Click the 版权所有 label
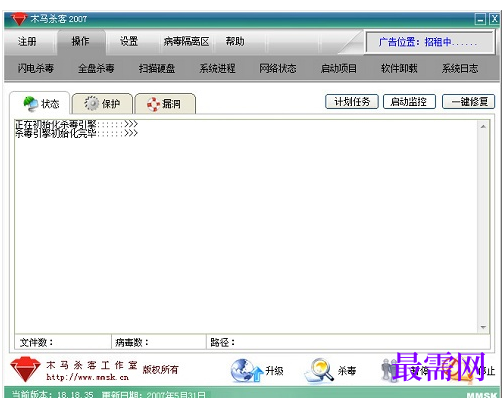This screenshot has height=398, width=504. coord(161,370)
